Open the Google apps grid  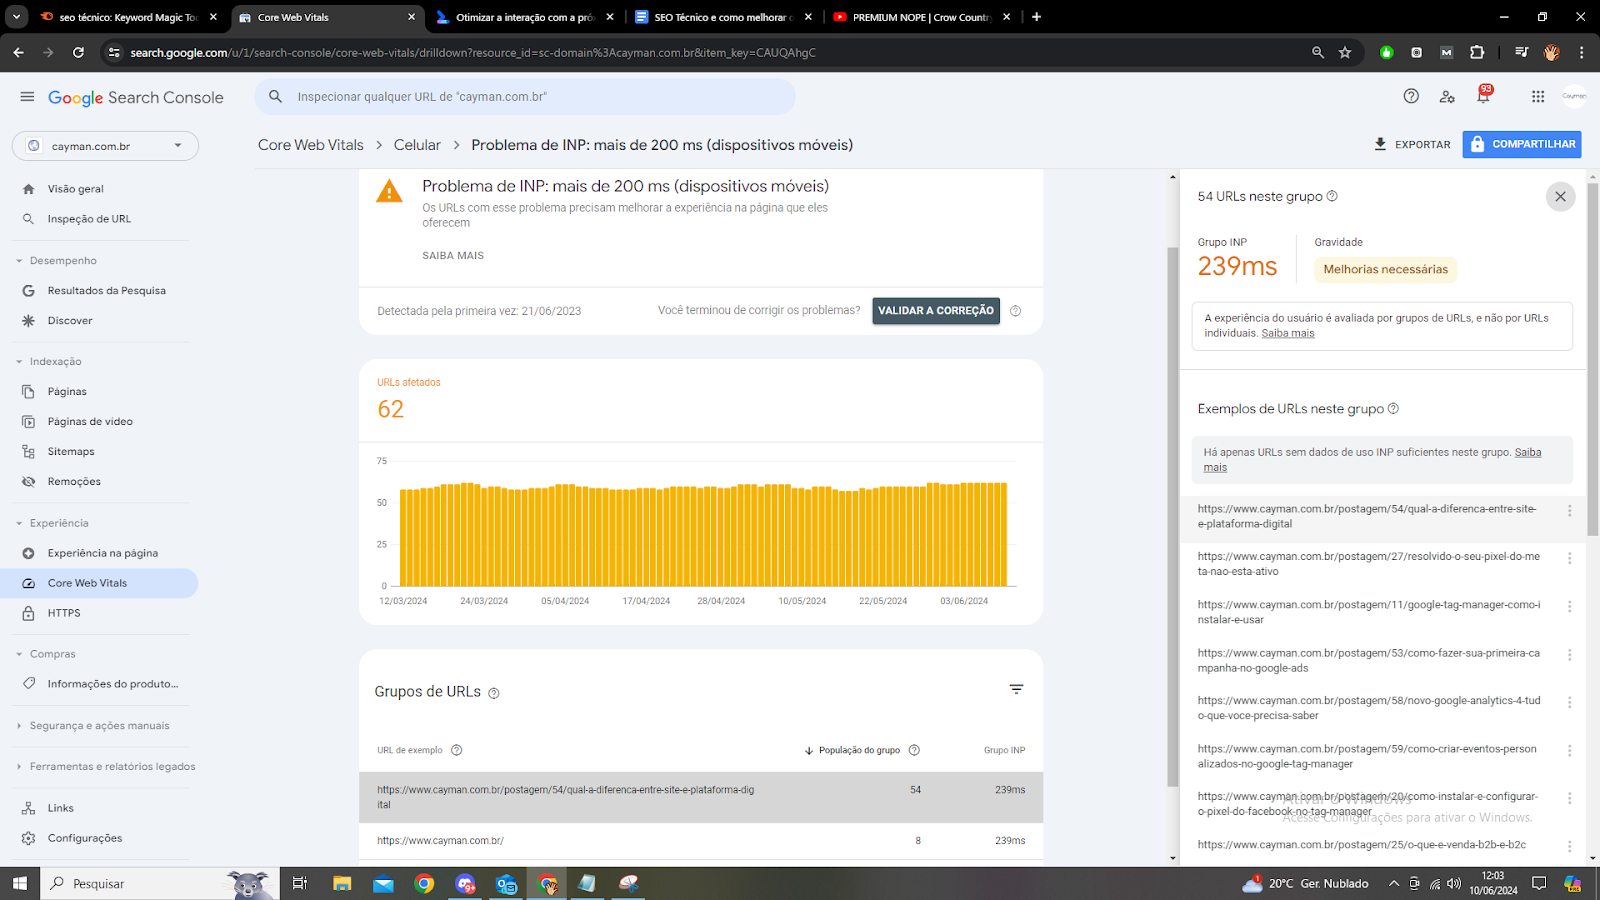tap(1538, 96)
